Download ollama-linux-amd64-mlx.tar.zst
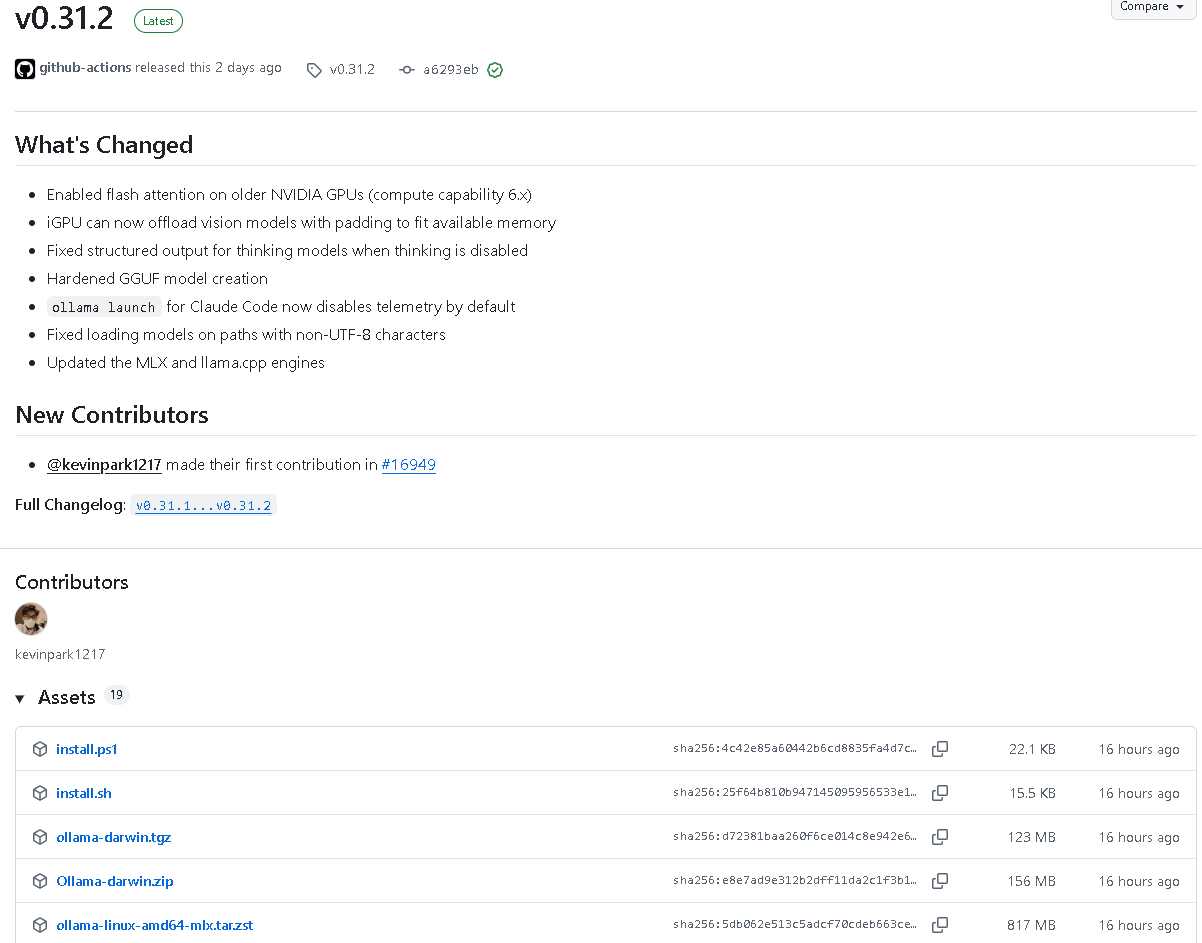 (x=155, y=925)
